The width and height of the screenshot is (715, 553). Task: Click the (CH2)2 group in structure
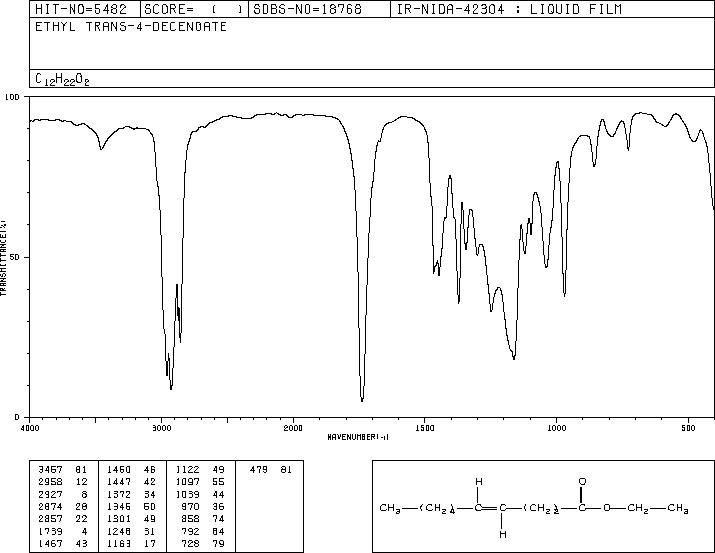[542, 508]
